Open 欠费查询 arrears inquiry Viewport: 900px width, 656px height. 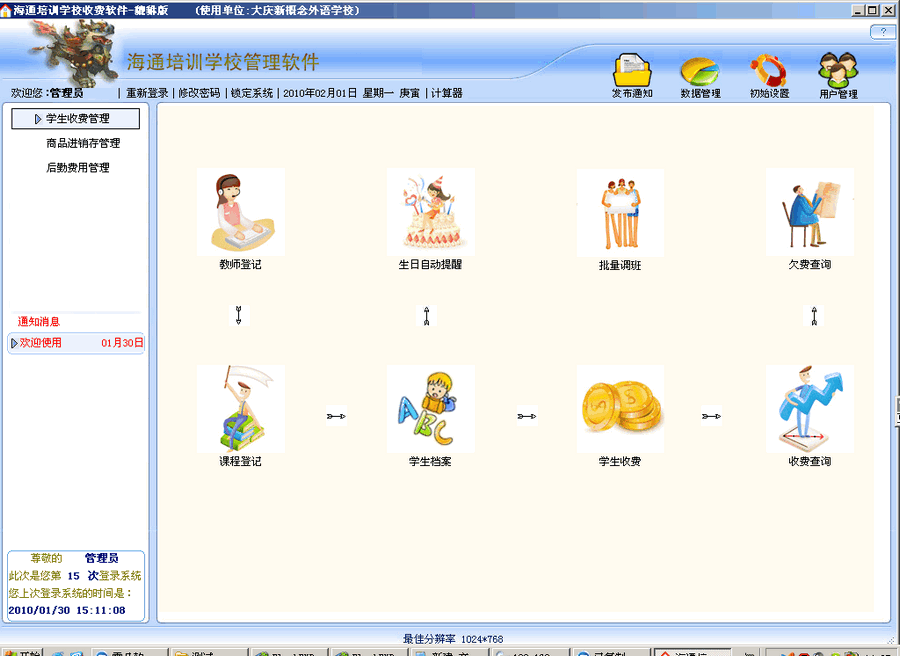click(809, 212)
